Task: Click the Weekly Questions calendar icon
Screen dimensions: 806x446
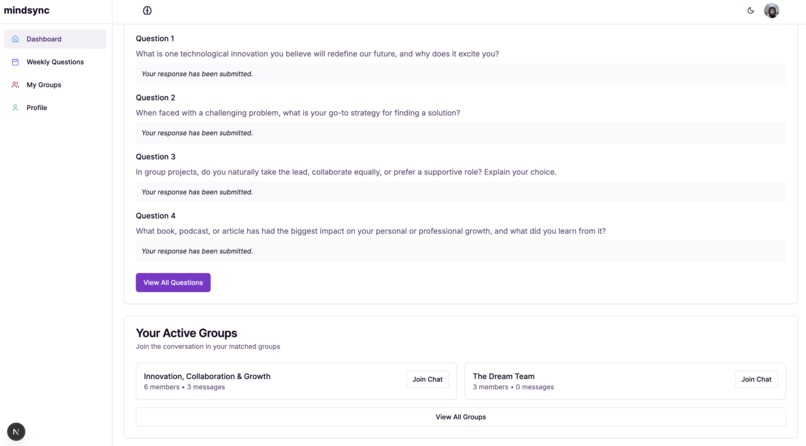Action: pyautogui.click(x=15, y=62)
